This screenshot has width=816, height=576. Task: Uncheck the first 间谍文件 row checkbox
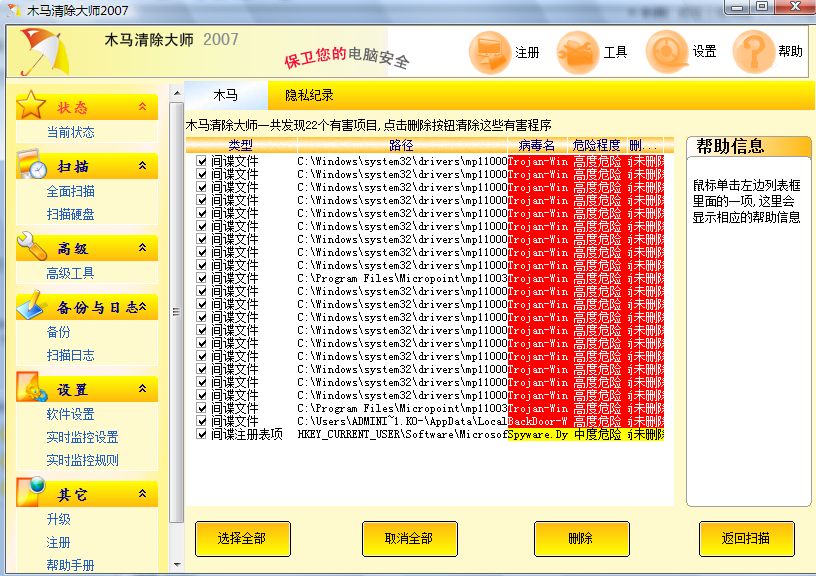(x=202, y=161)
